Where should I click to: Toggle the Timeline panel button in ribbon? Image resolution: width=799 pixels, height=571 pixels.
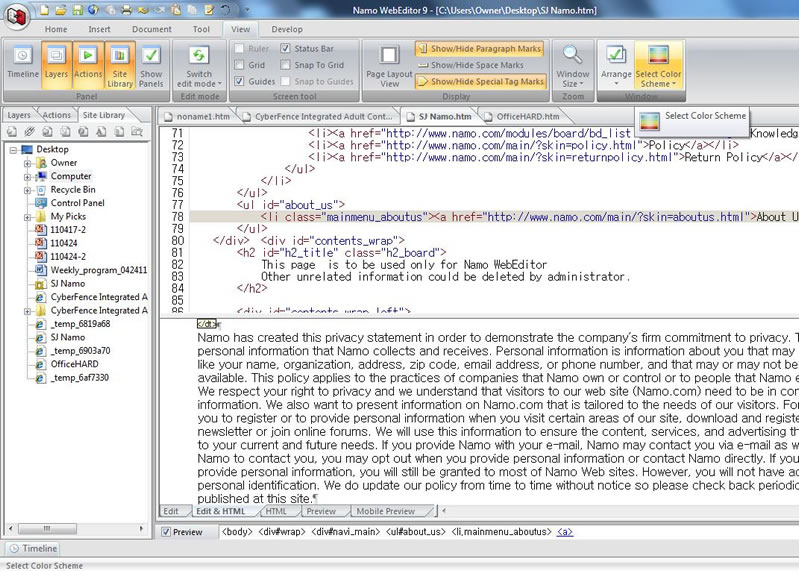[x=23, y=64]
